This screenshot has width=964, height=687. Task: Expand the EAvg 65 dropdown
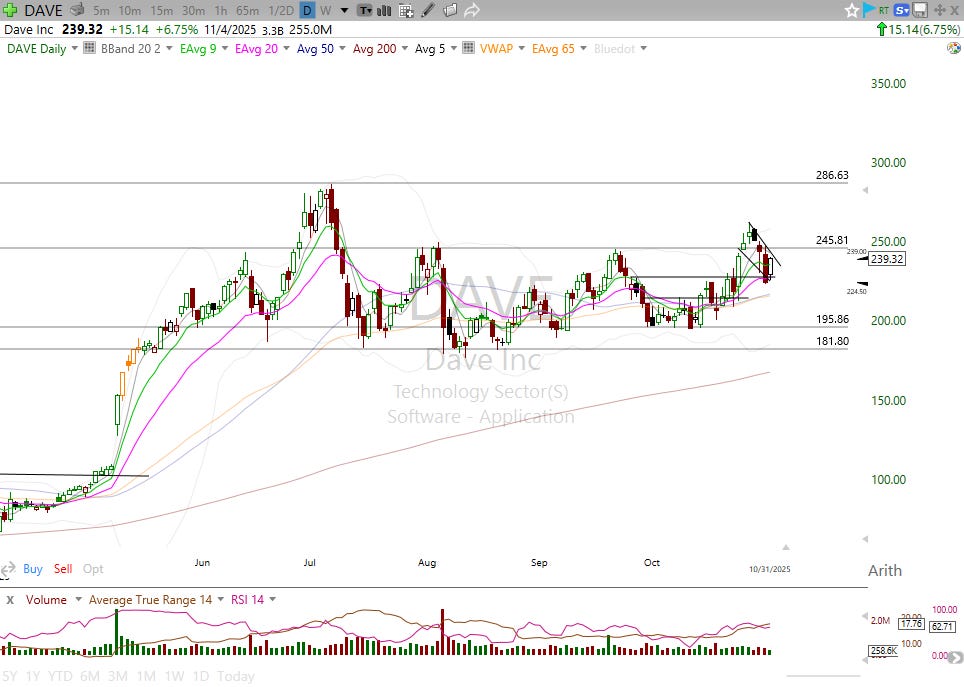pos(583,48)
